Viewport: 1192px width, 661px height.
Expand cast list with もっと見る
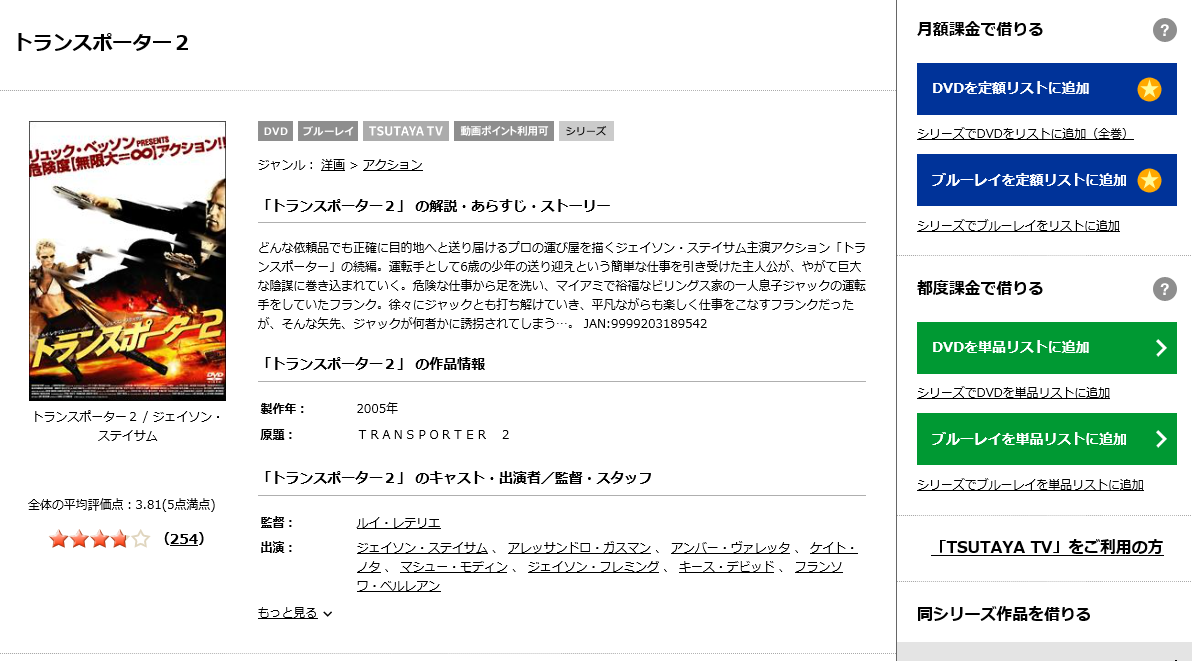[295, 613]
